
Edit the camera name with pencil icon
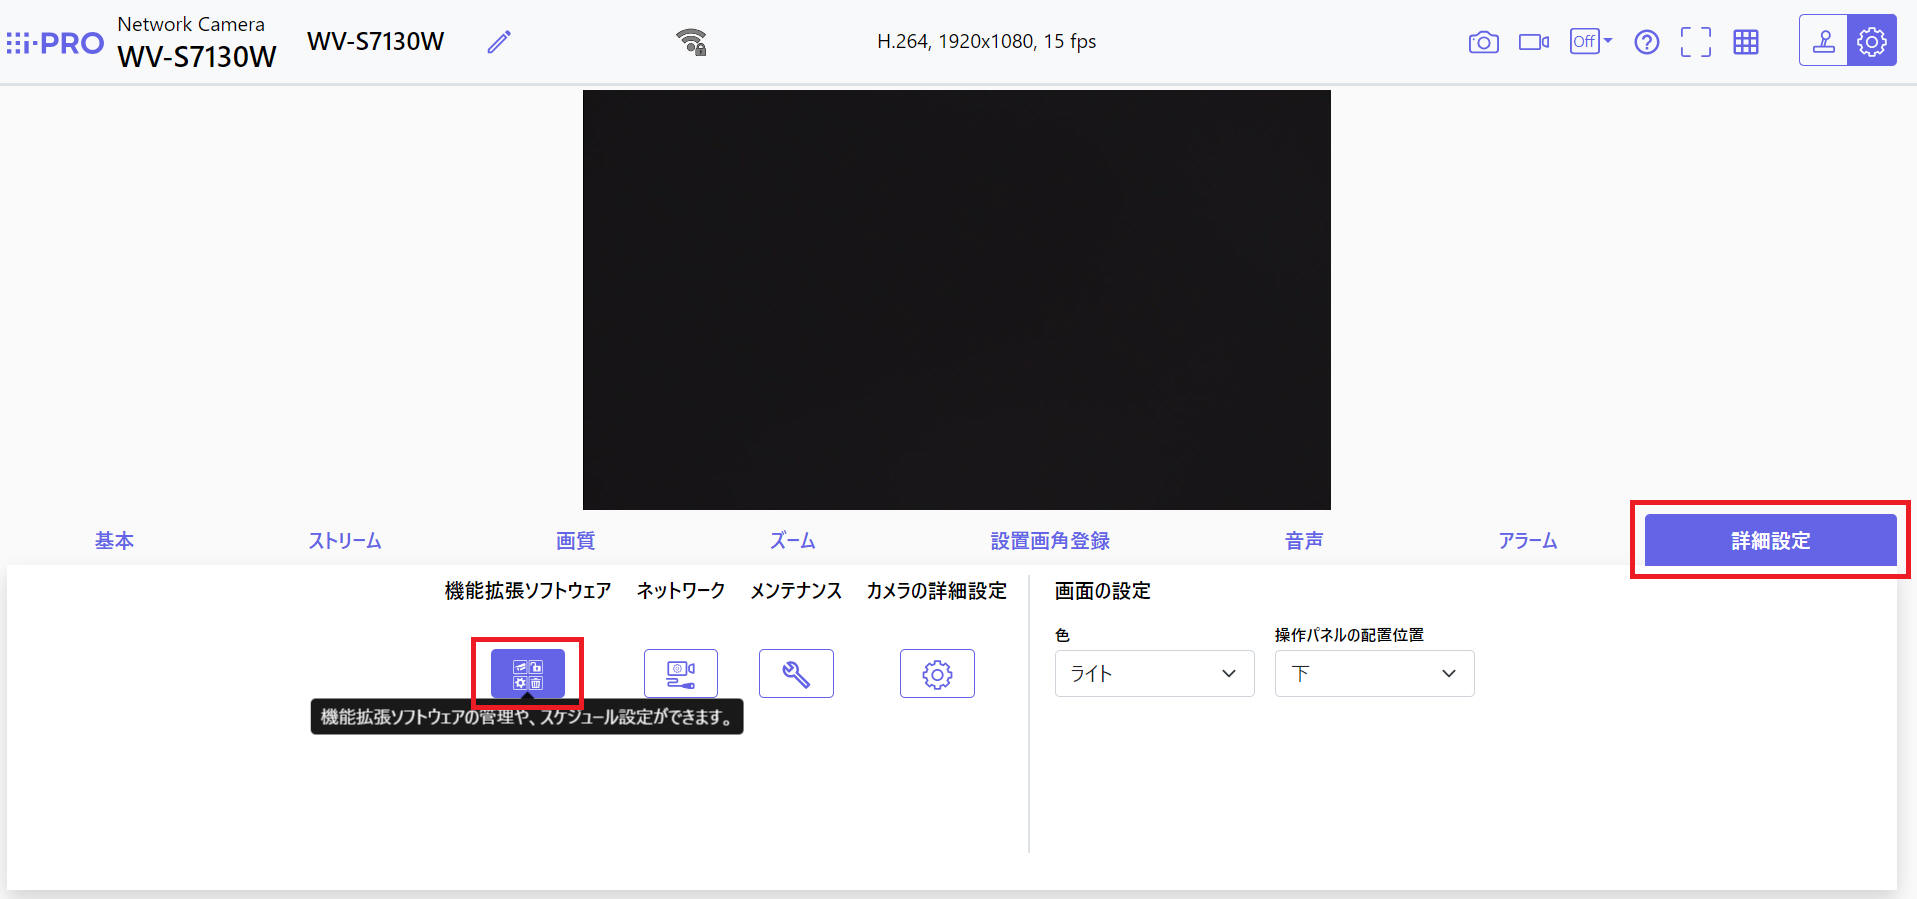point(499,42)
